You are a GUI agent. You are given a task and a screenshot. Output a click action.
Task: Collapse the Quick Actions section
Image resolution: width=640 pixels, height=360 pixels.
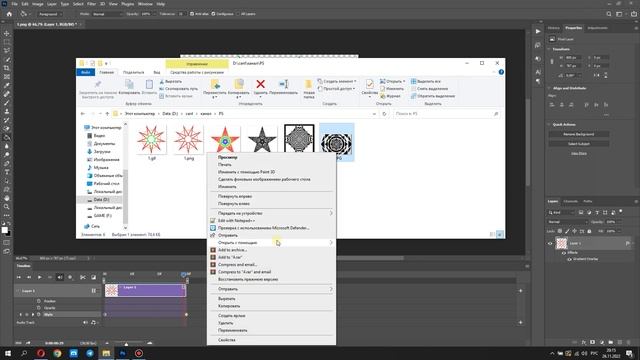[x=549, y=124]
